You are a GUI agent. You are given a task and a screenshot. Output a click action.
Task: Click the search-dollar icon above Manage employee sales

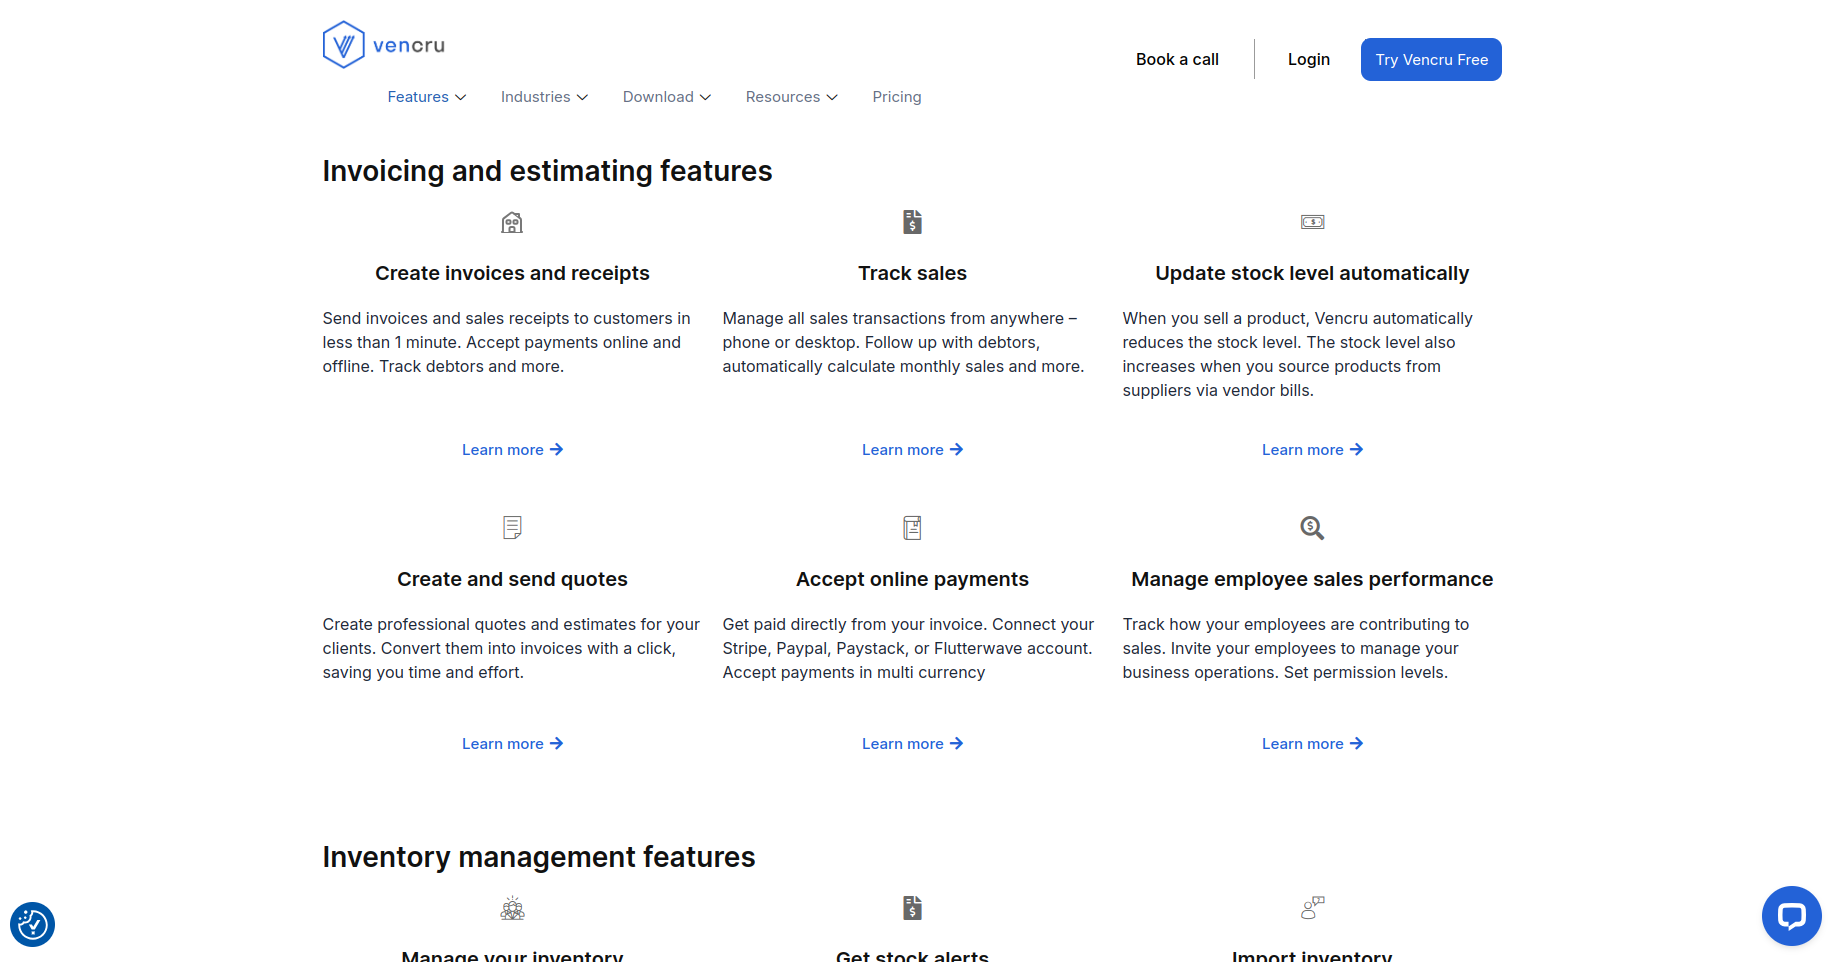pos(1312,527)
